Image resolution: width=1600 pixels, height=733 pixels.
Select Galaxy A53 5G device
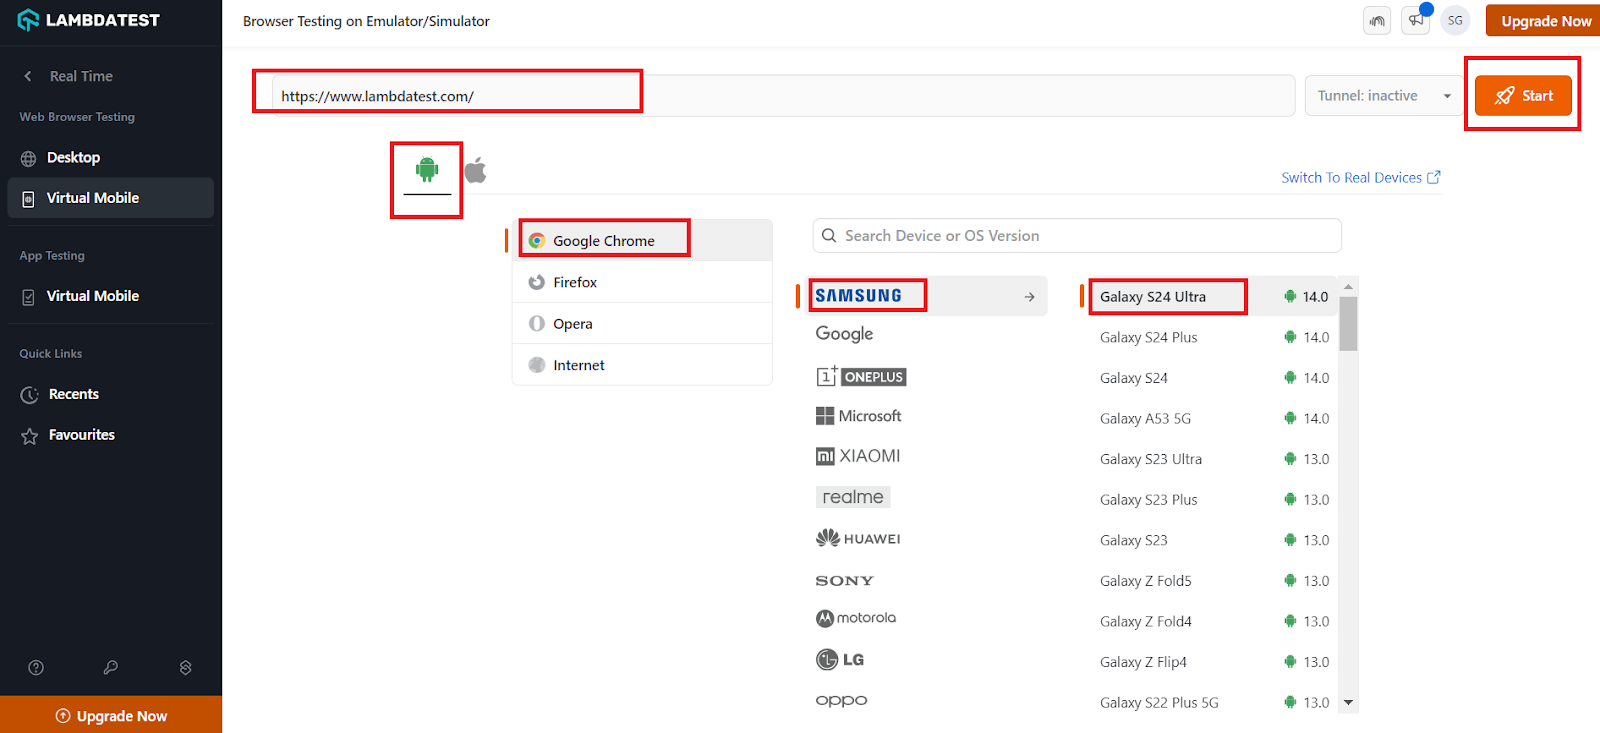[1211, 418]
